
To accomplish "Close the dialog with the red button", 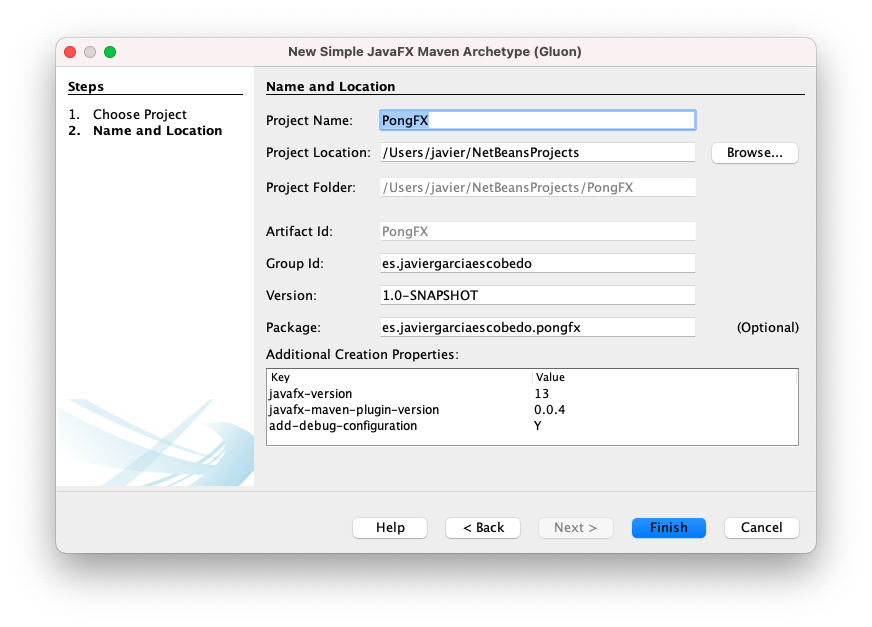I will pyautogui.click(x=70, y=52).
